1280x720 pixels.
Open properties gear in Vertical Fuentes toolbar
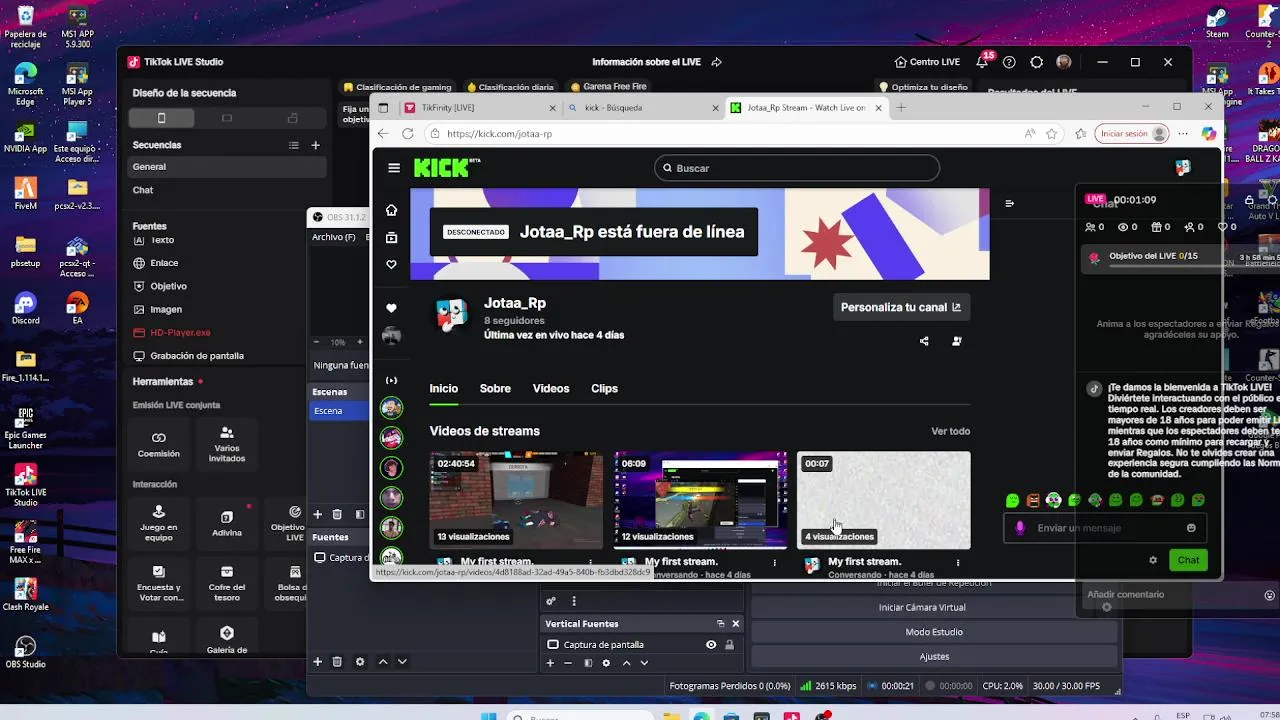(606, 663)
